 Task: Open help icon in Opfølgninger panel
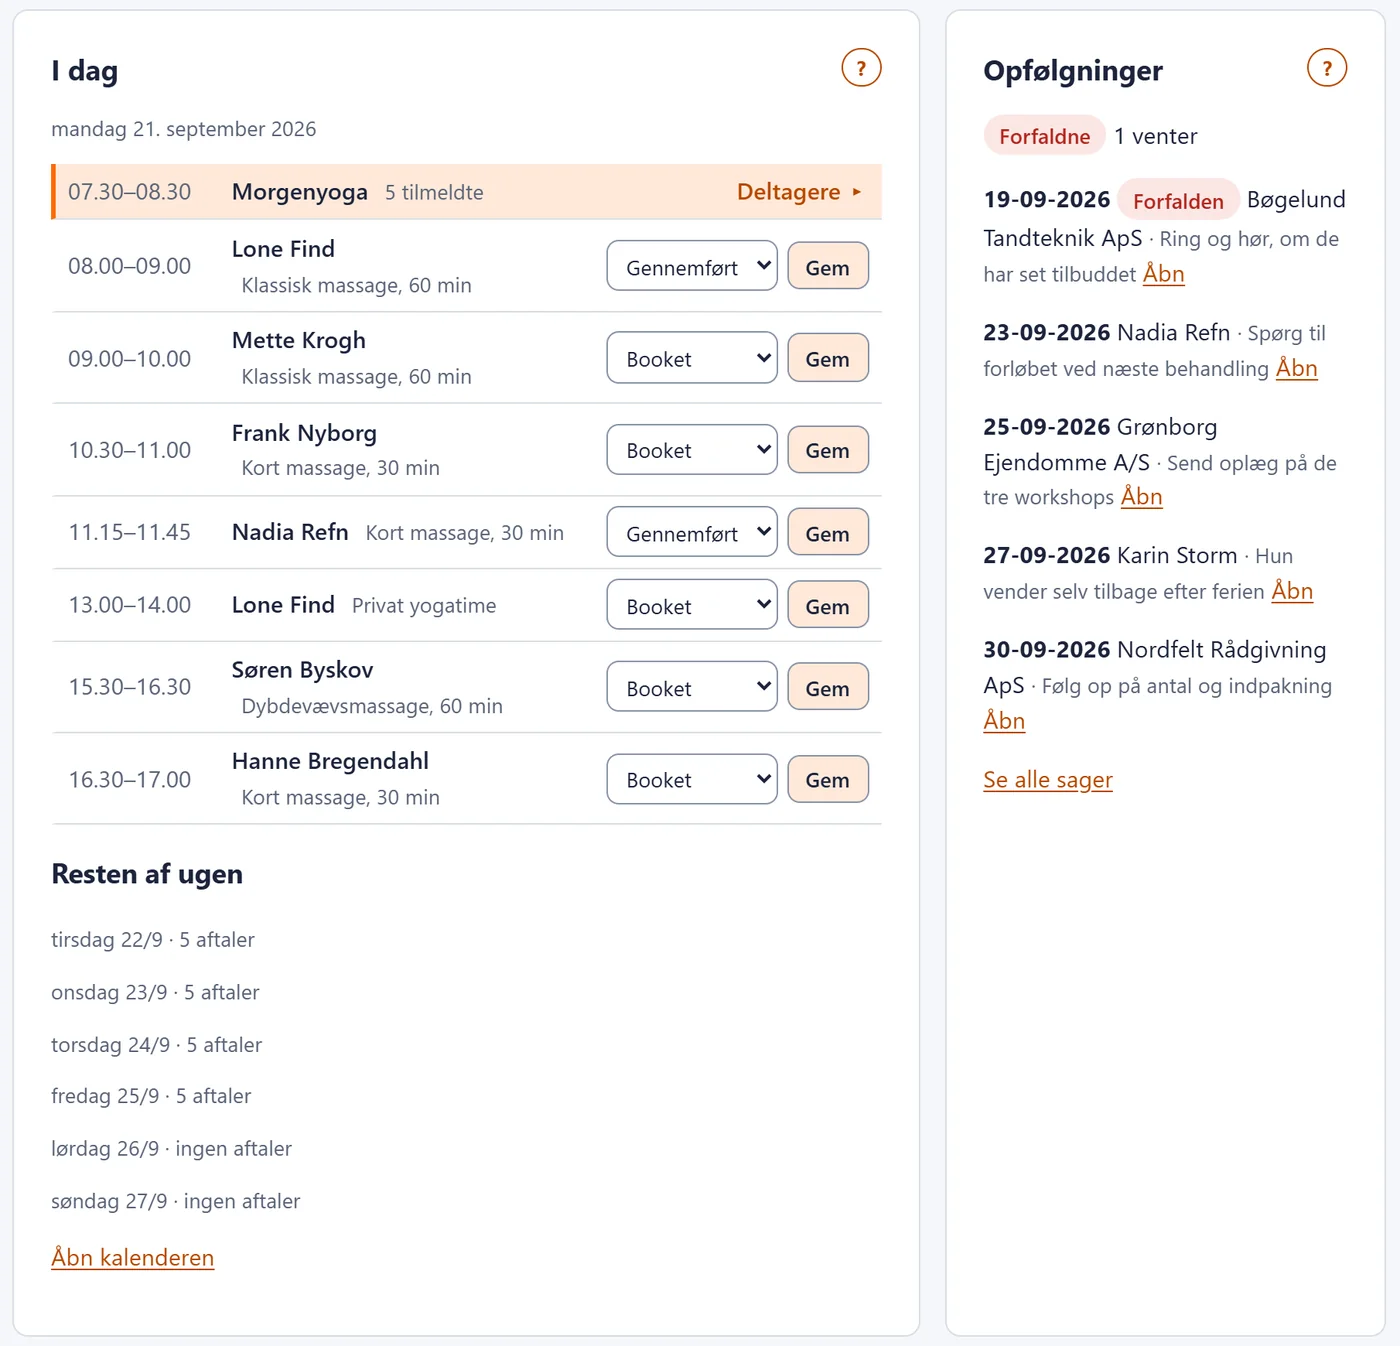(1327, 68)
